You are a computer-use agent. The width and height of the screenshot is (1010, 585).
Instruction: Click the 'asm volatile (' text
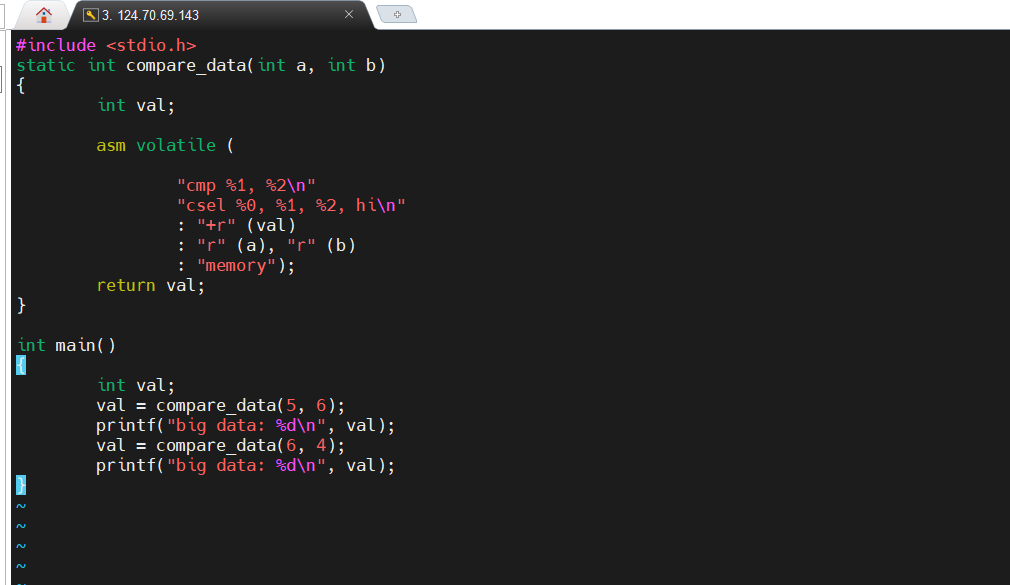(x=165, y=146)
